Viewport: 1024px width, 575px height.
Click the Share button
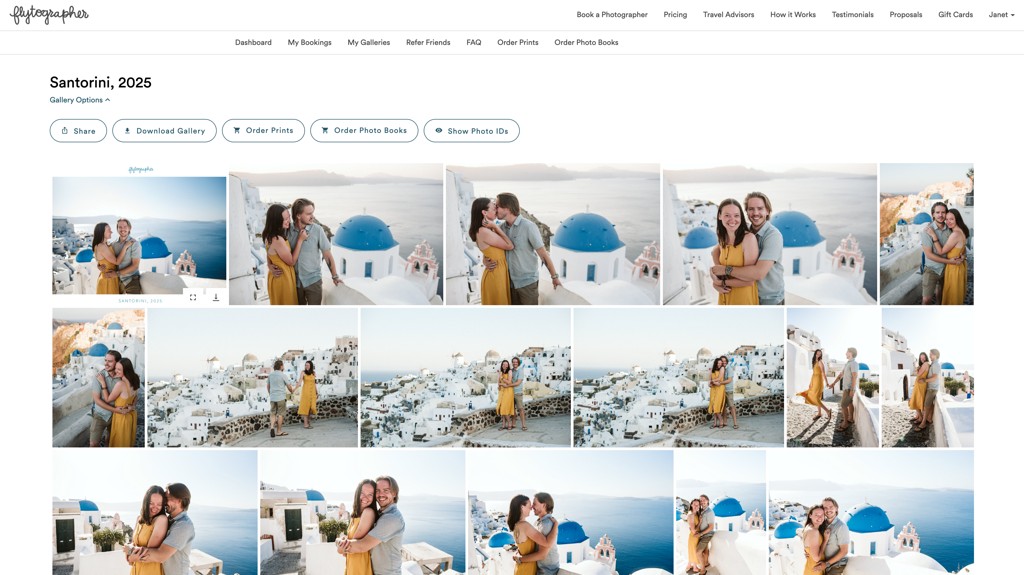pos(78,131)
